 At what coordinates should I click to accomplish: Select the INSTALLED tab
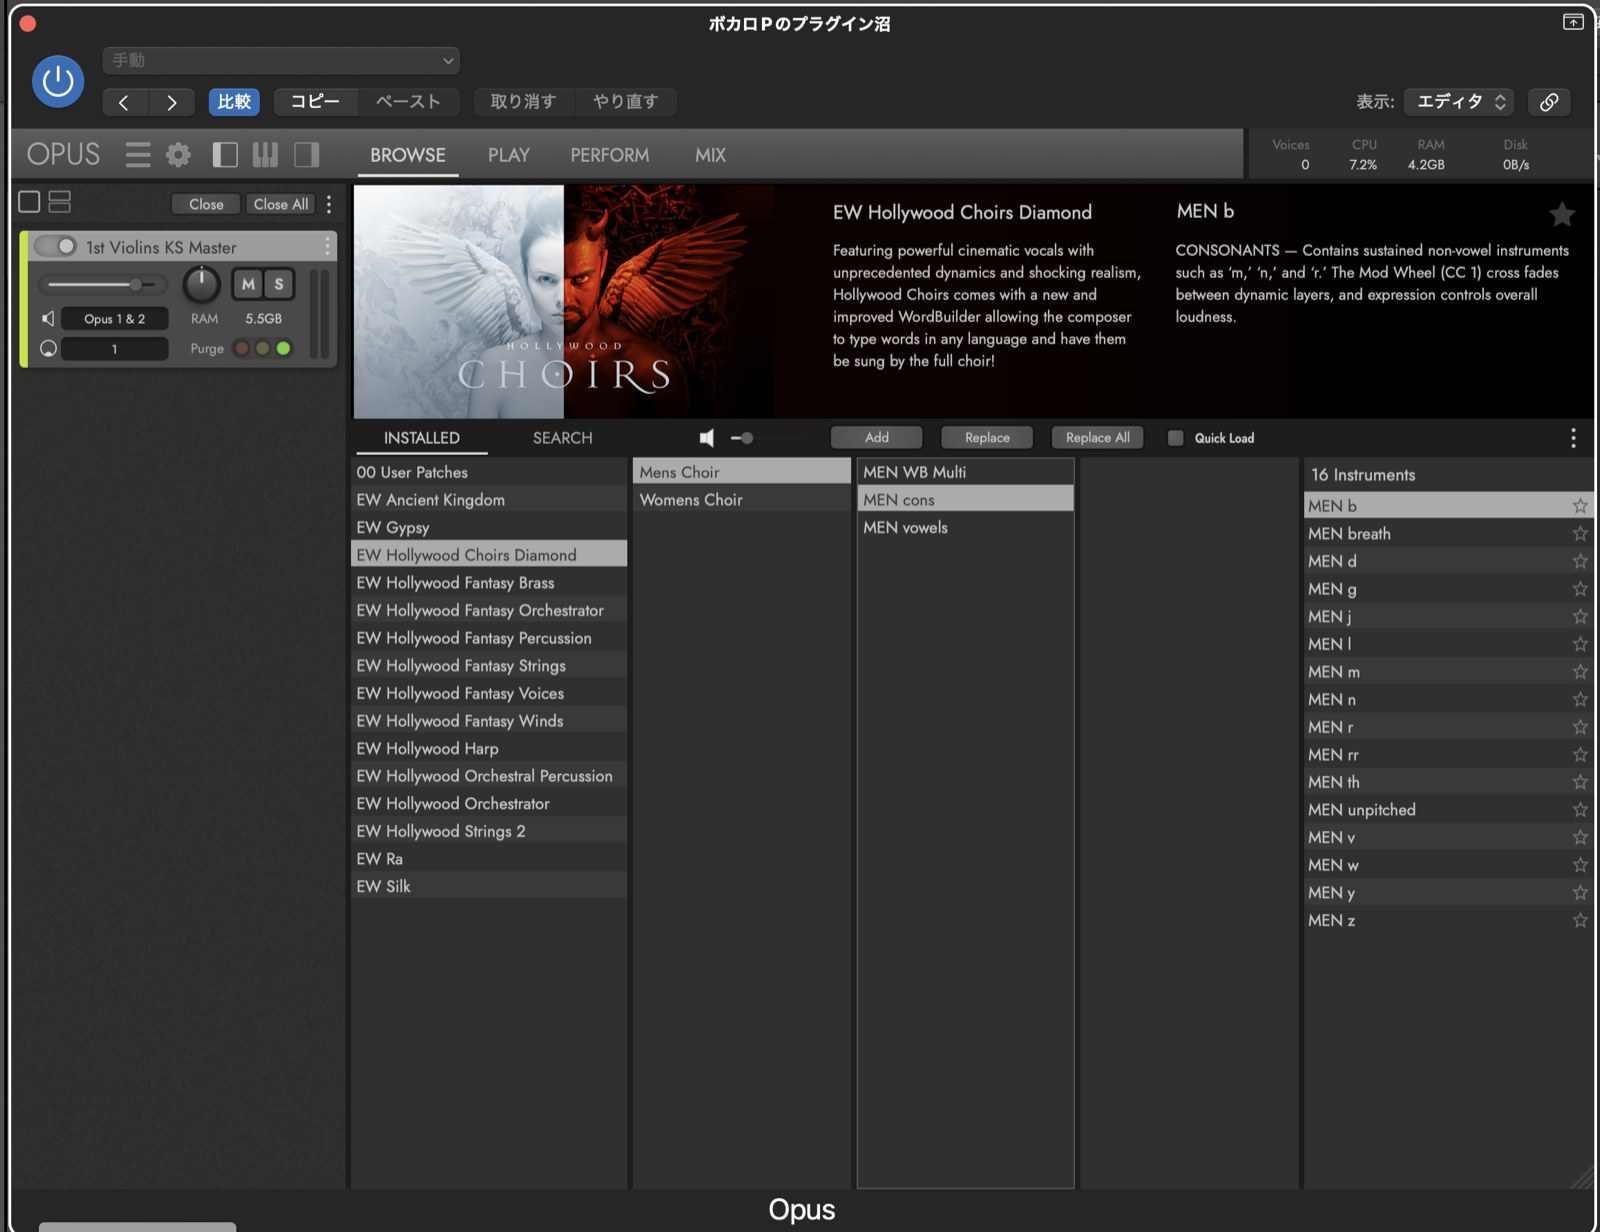click(422, 438)
